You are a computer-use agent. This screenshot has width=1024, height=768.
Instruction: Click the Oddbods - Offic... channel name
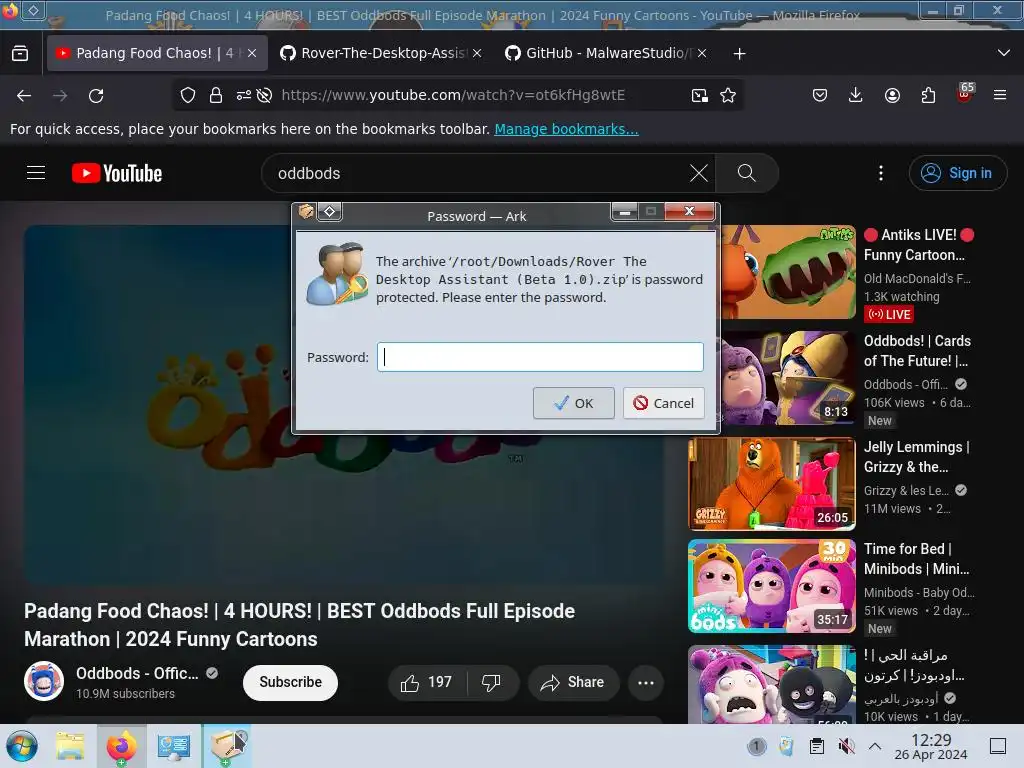click(137, 673)
